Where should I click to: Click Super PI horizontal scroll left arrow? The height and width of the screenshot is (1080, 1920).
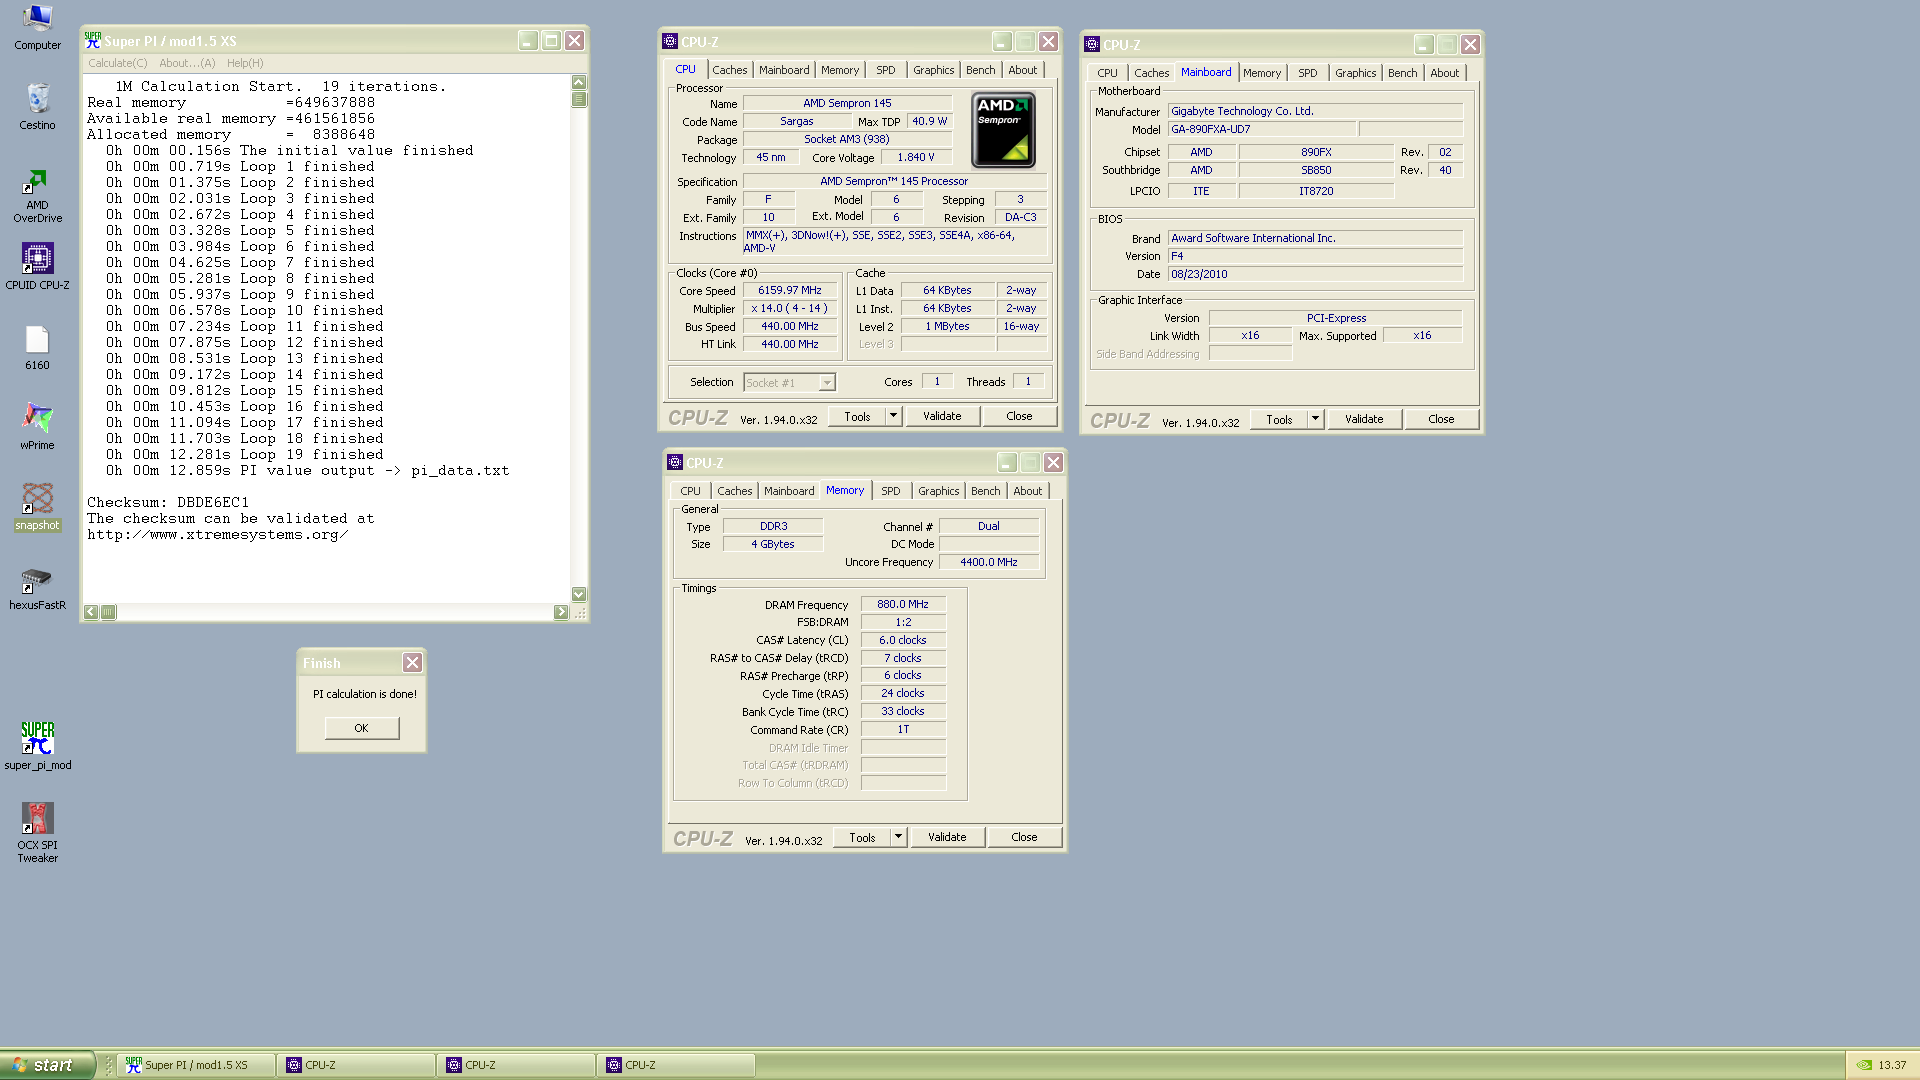pos(91,612)
